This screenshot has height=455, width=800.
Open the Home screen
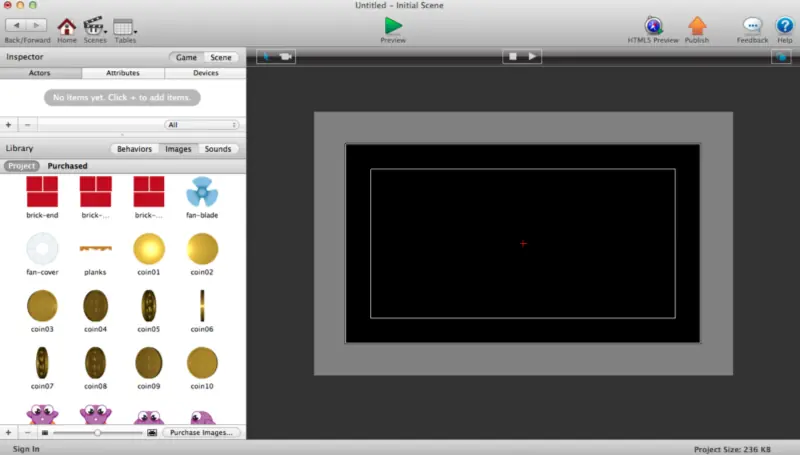click(66, 31)
